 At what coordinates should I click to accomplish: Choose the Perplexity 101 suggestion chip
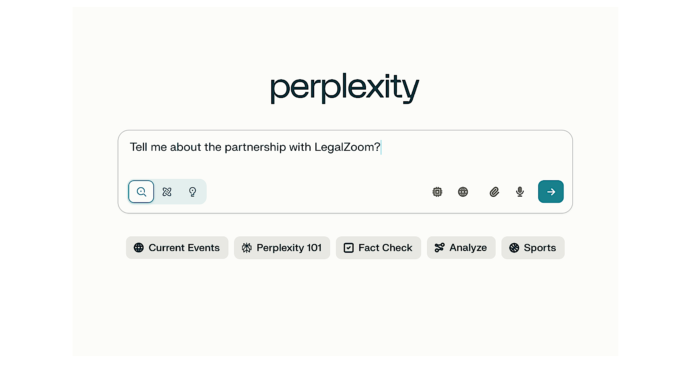(x=282, y=248)
